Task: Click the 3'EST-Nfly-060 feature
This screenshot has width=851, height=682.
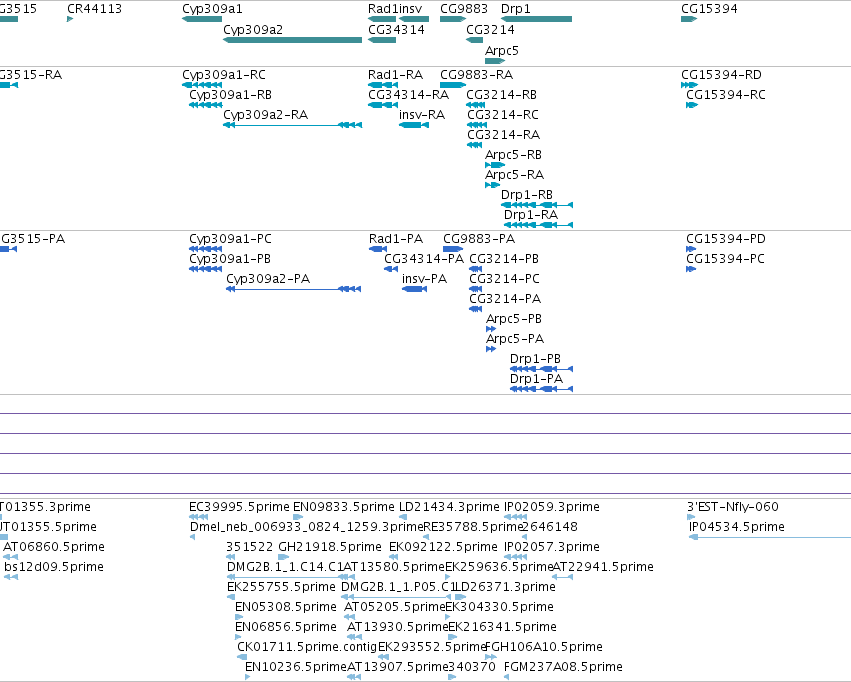Action: pyautogui.click(x=690, y=517)
